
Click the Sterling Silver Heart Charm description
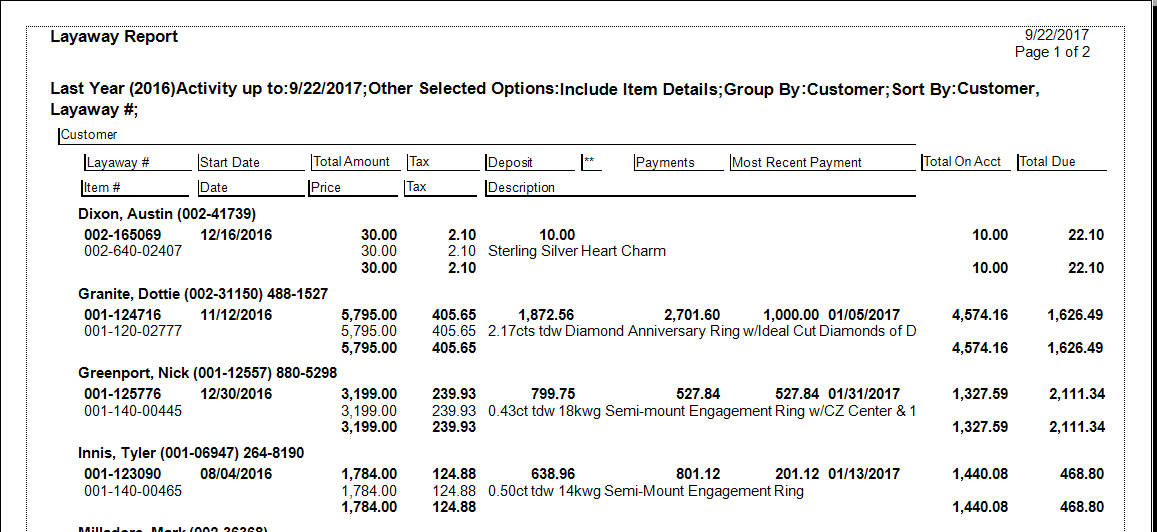point(576,251)
